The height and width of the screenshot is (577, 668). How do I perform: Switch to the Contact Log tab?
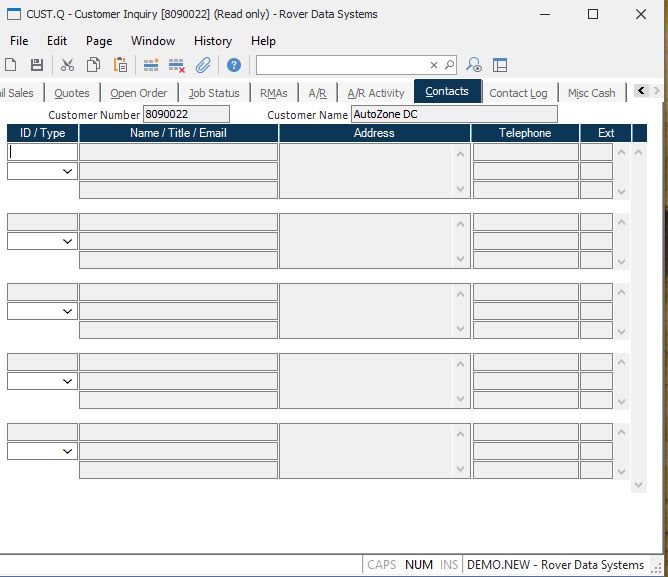pyautogui.click(x=517, y=93)
